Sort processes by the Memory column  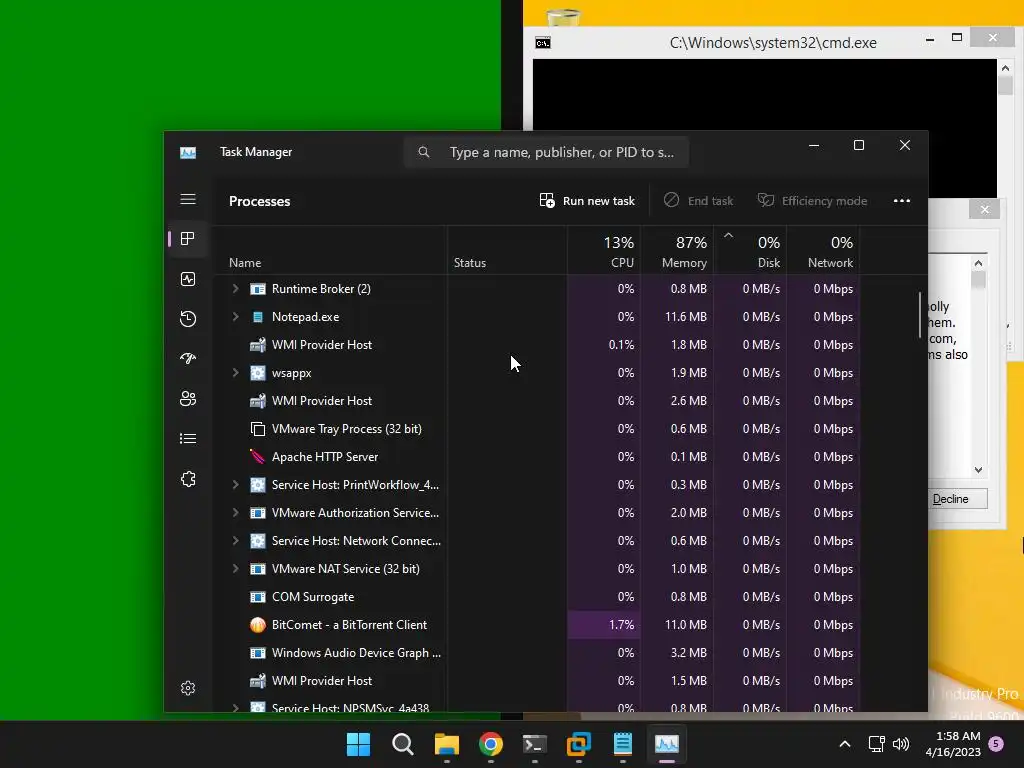(x=677, y=251)
